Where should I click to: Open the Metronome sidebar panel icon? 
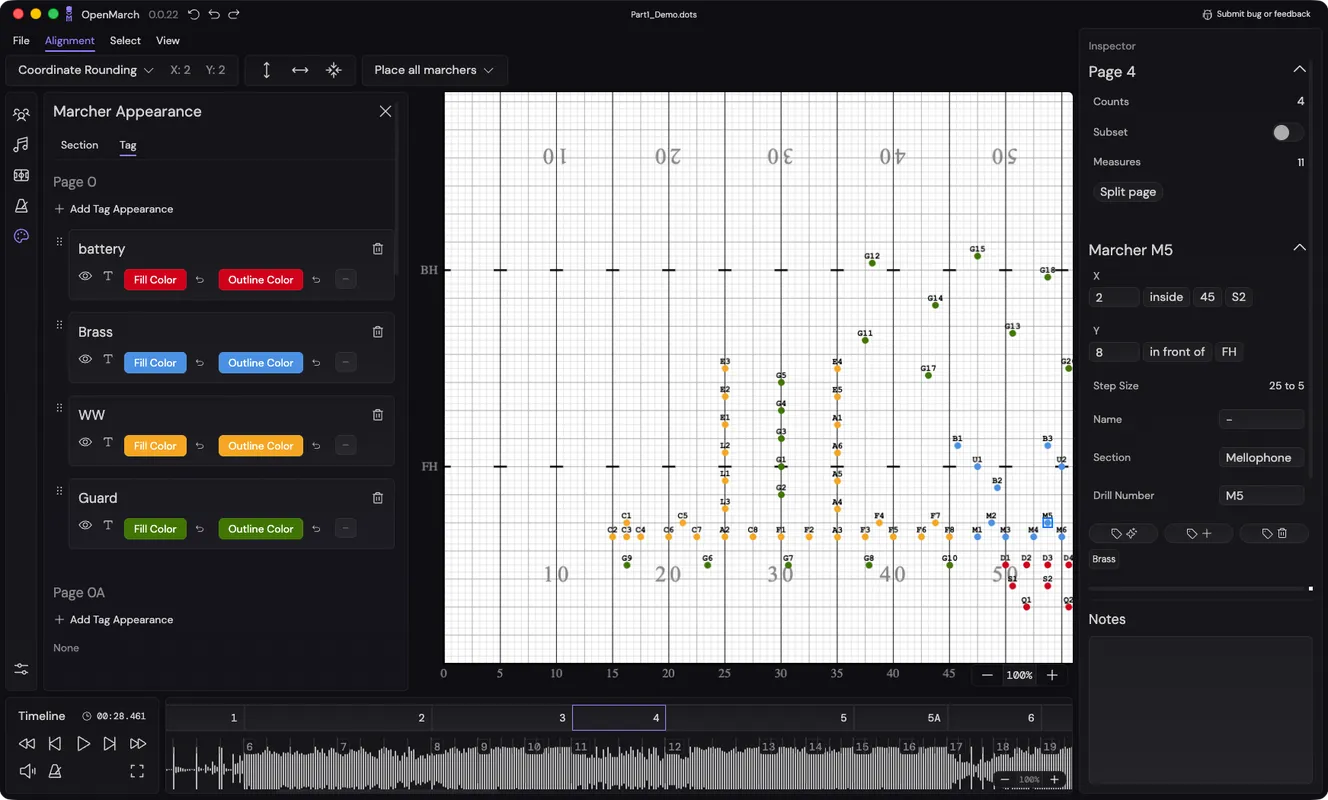[21, 206]
